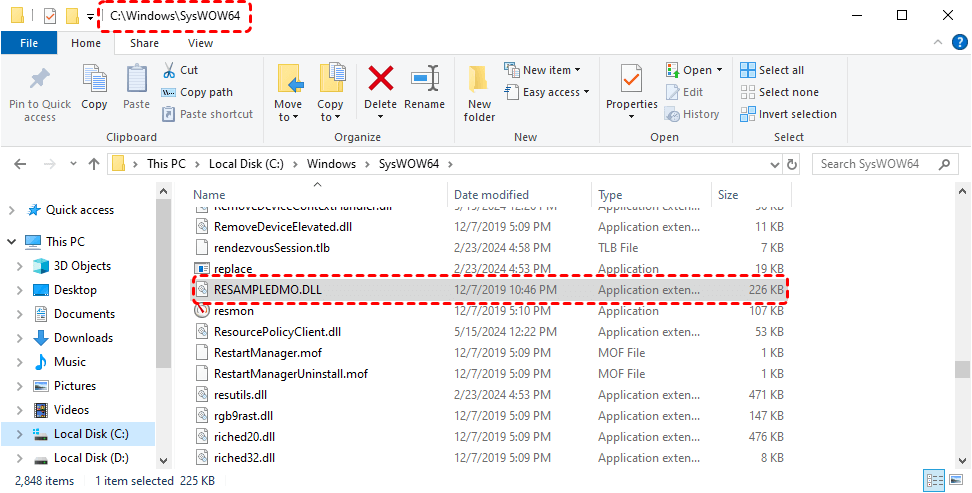Expand Quick access in navigation pane
Viewport: 972px width, 493px height.
[x=12, y=210]
